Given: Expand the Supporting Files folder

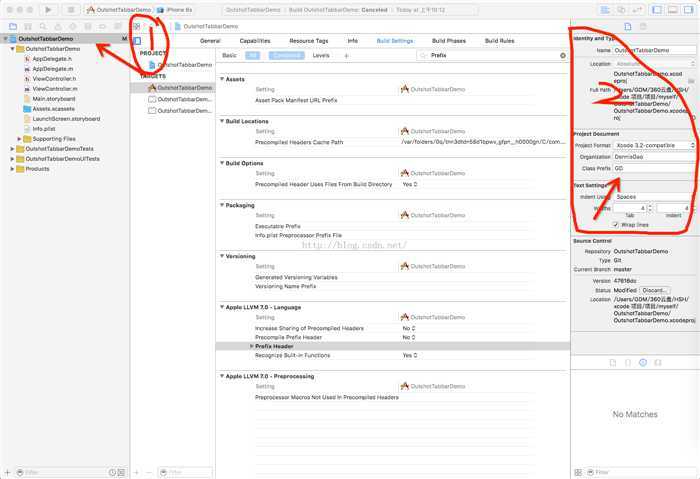Looking at the screenshot, I should 19,139.
